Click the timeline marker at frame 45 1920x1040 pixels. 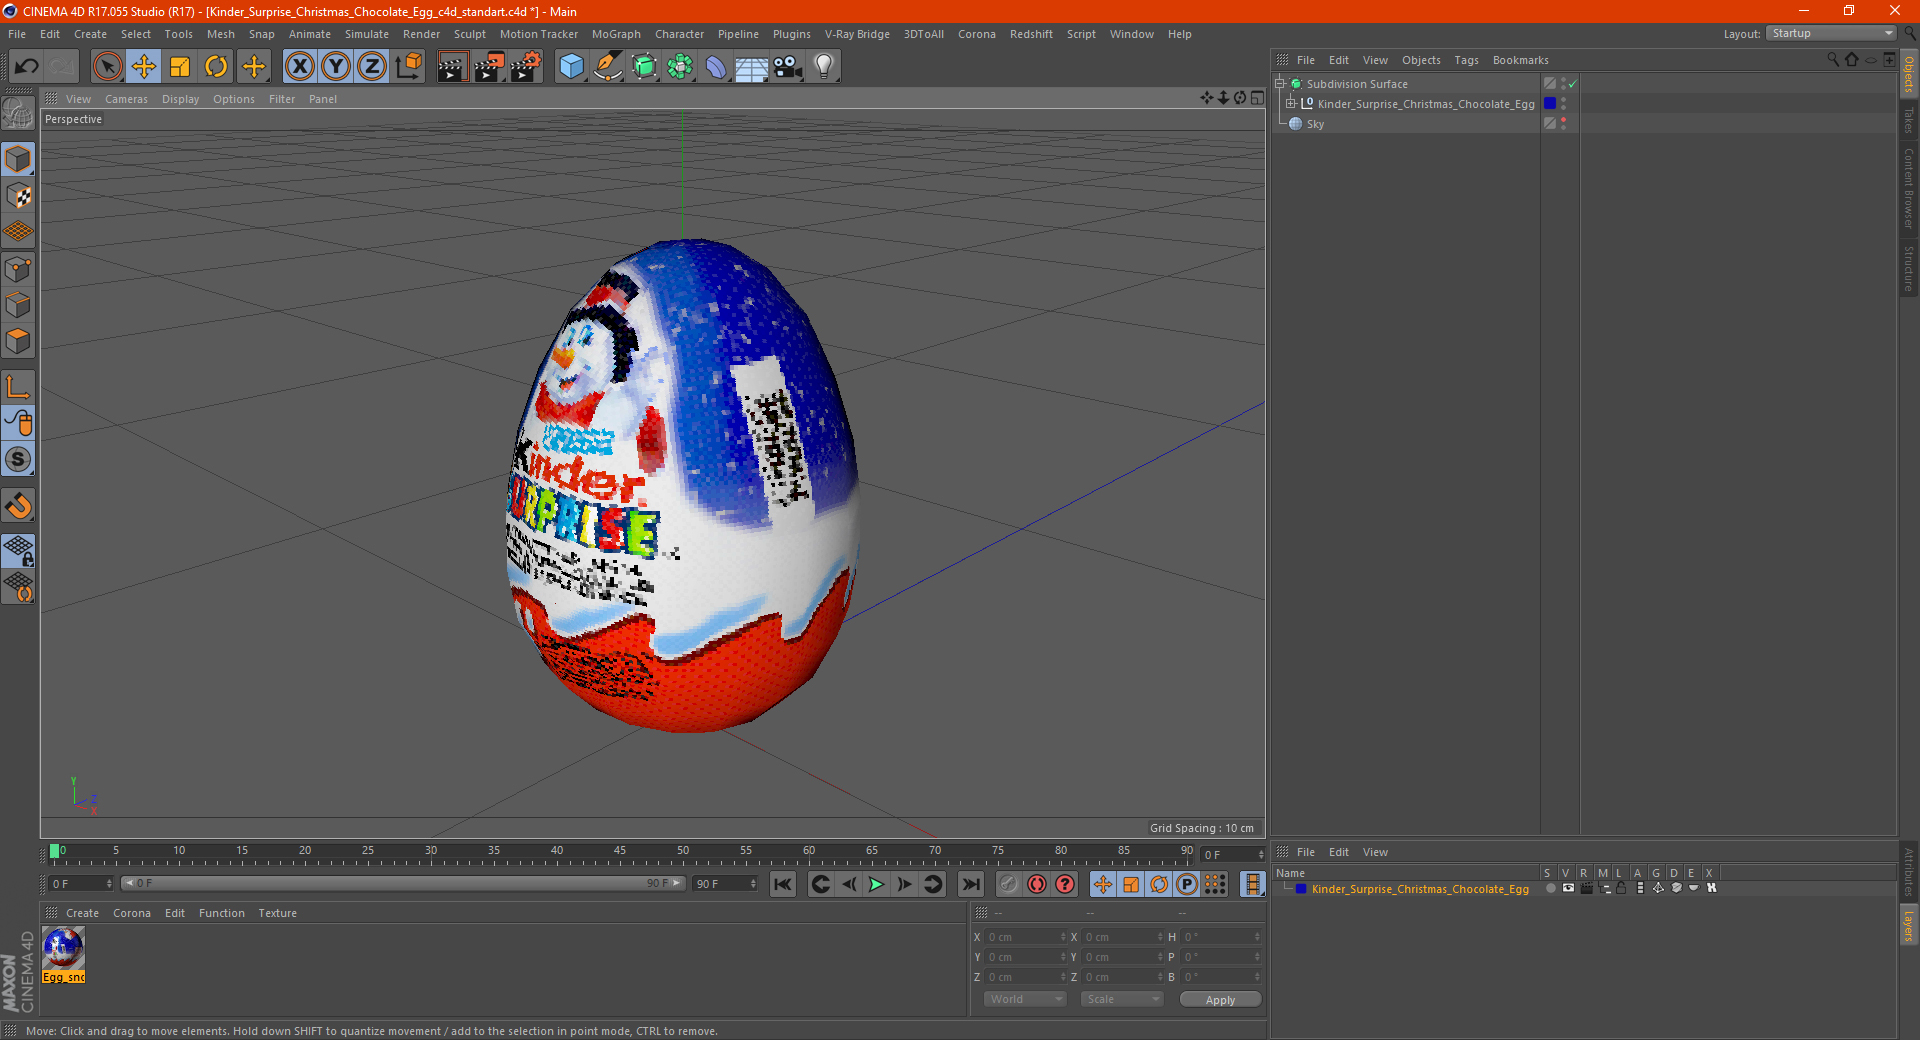click(x=620, y=853)
